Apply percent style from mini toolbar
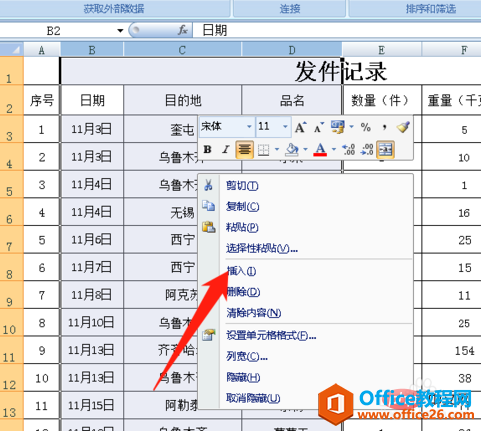Viewport: 481px width, 432px height. pos(366,127)
